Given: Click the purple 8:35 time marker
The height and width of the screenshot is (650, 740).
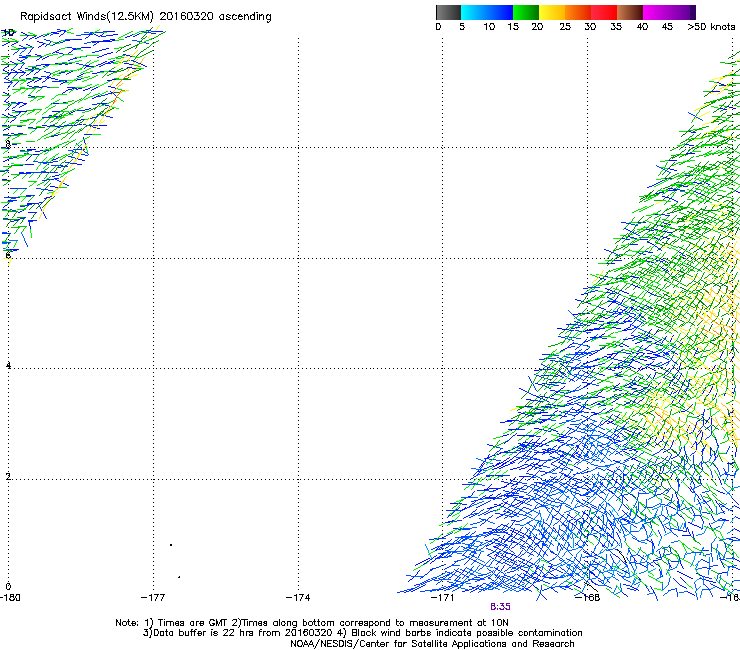Looking at the screenshot, I should pyautogui.click(x=500, y=607).
